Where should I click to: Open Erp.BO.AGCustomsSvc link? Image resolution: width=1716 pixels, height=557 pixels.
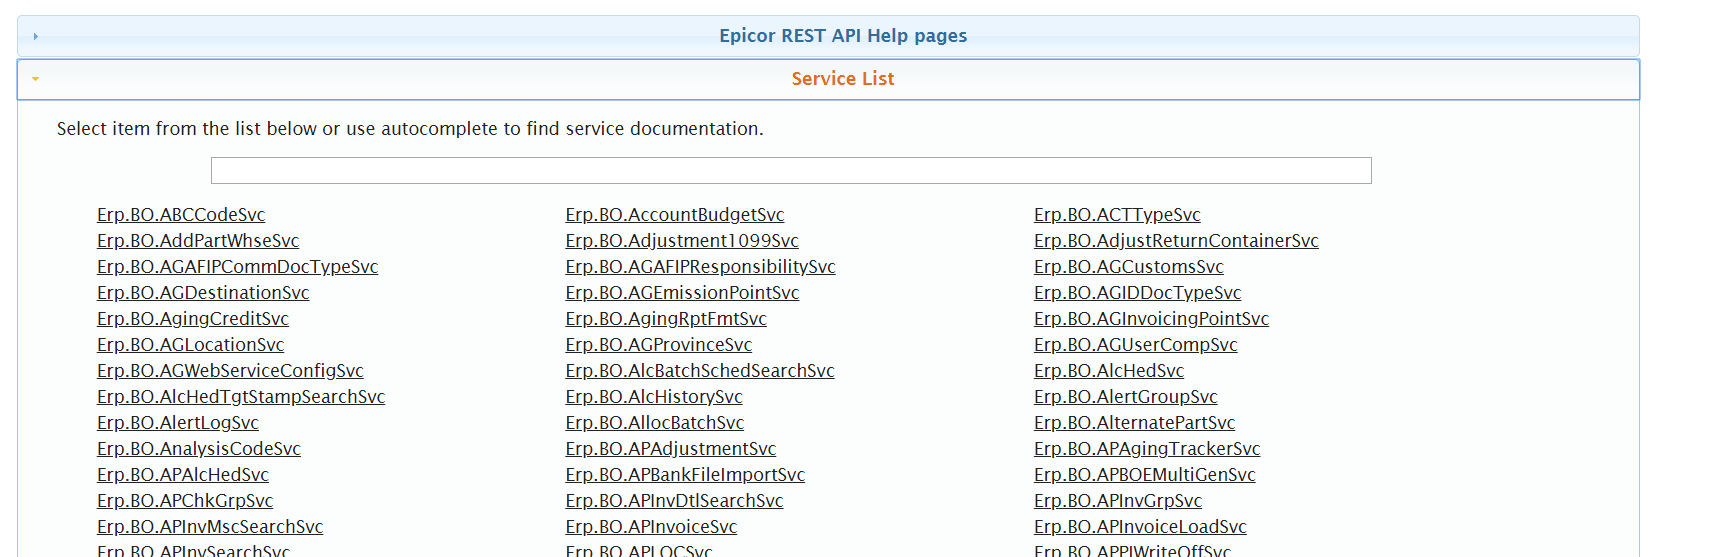click(1129, 267)
